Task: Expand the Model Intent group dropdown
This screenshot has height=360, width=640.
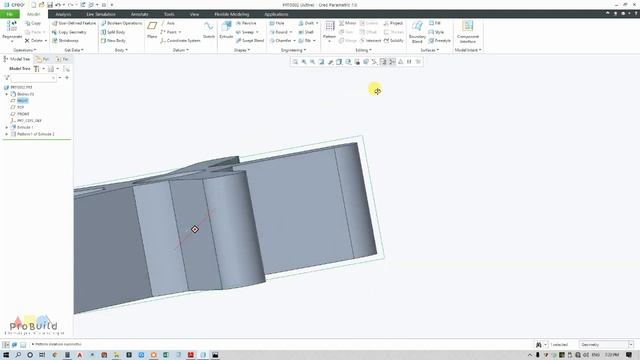Action: [468, 50]
